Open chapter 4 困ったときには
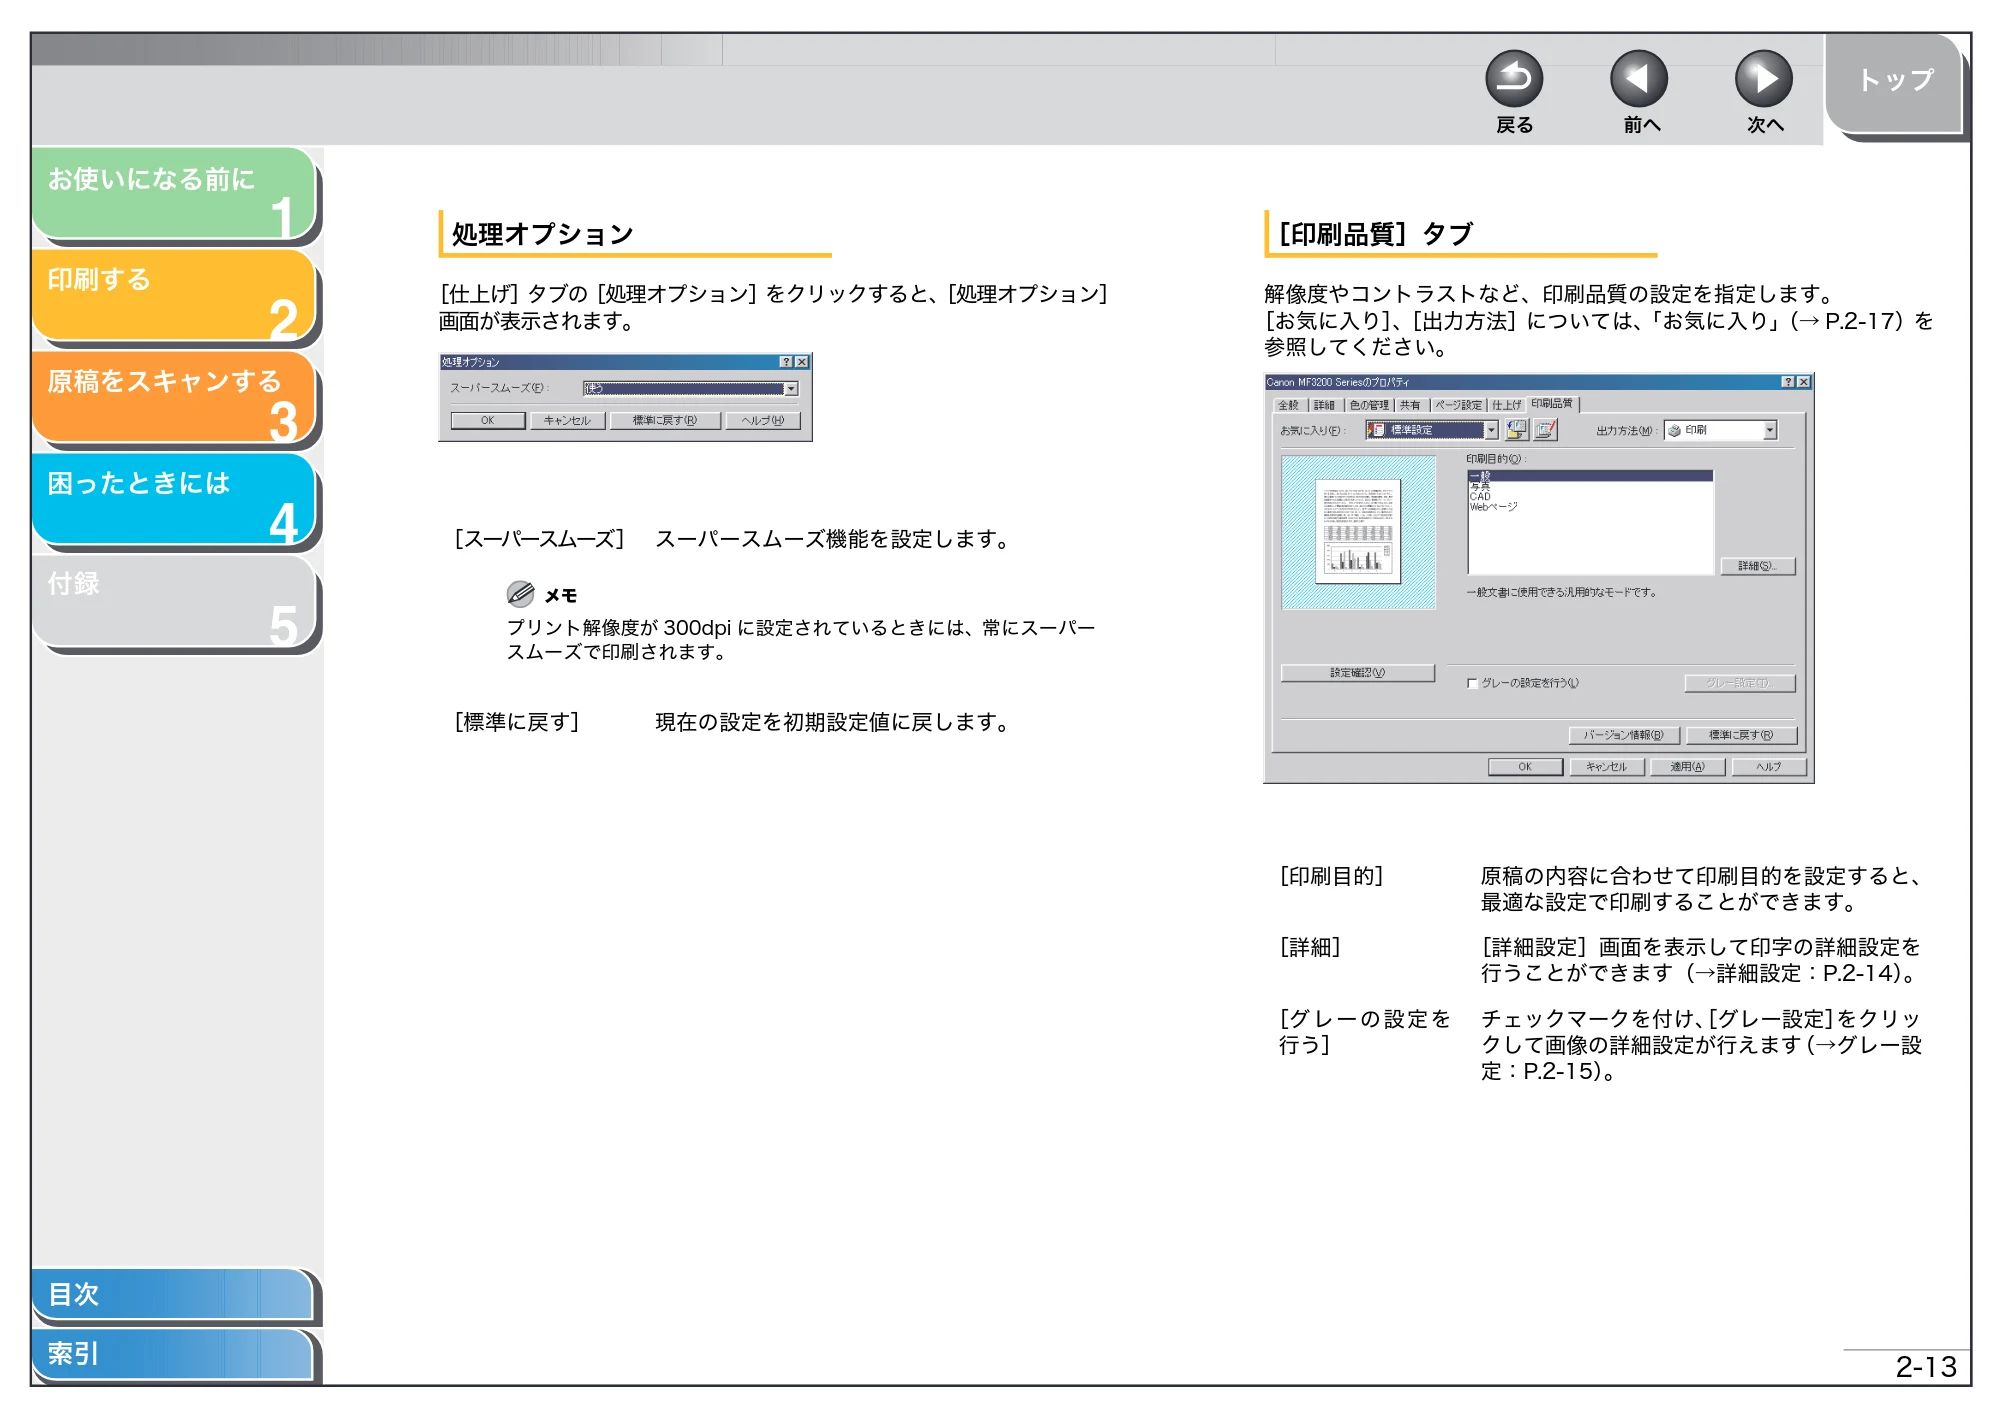 click(174, 500)
